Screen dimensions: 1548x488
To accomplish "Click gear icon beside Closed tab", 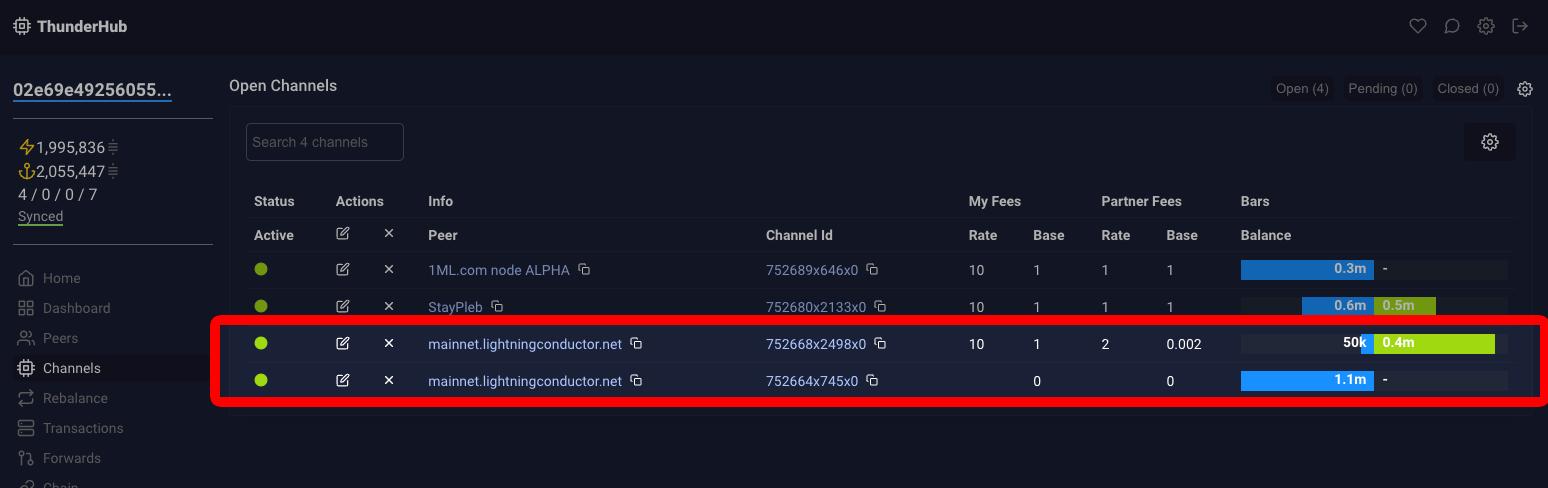I will [1525, 89].
